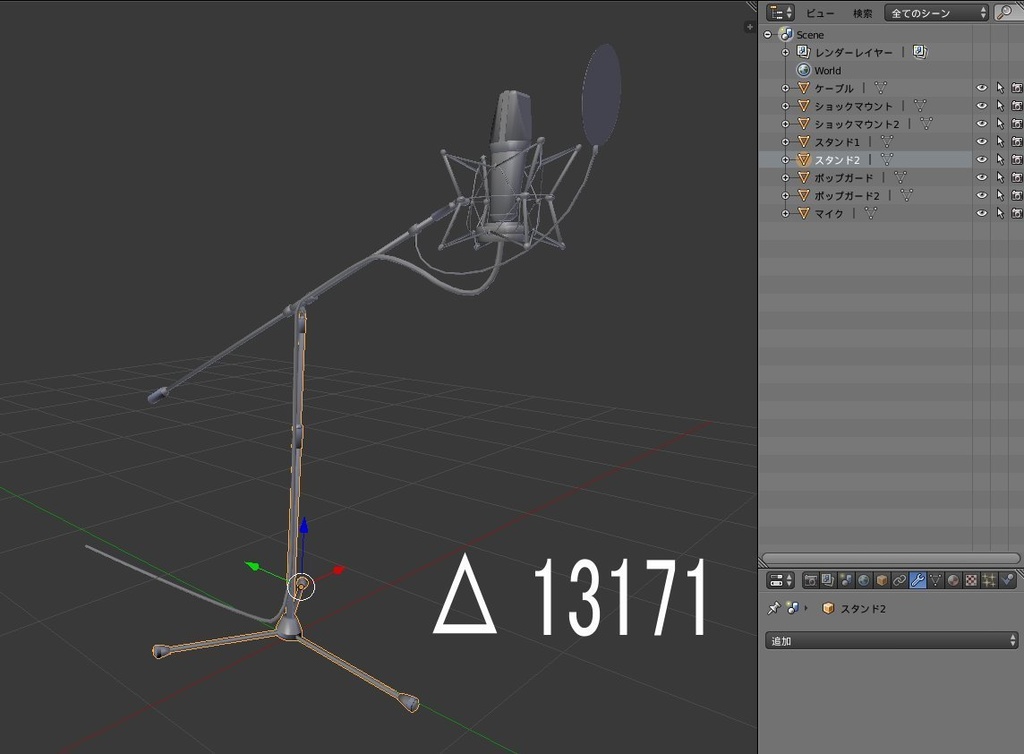Hide ケーブル with its eye icon
This screenshot has height=754, width=1024.
pos(982,87)
